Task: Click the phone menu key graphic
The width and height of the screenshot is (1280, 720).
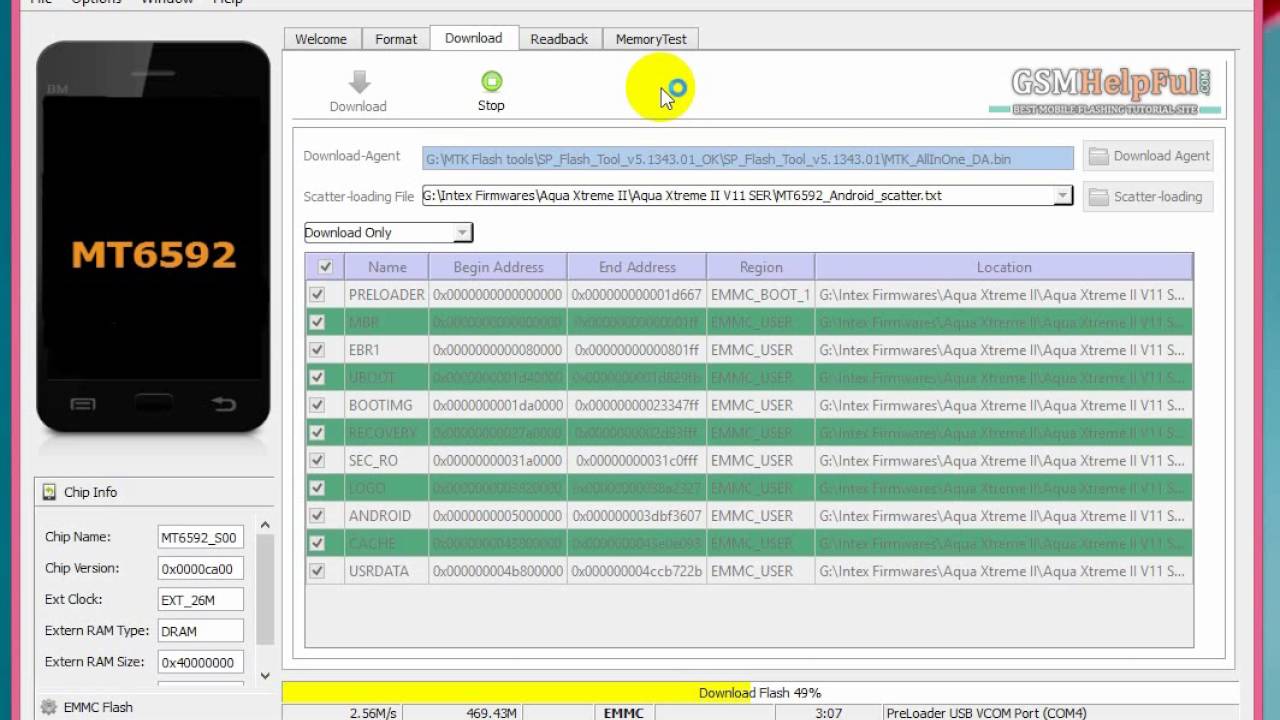Action: pos(83,404)
